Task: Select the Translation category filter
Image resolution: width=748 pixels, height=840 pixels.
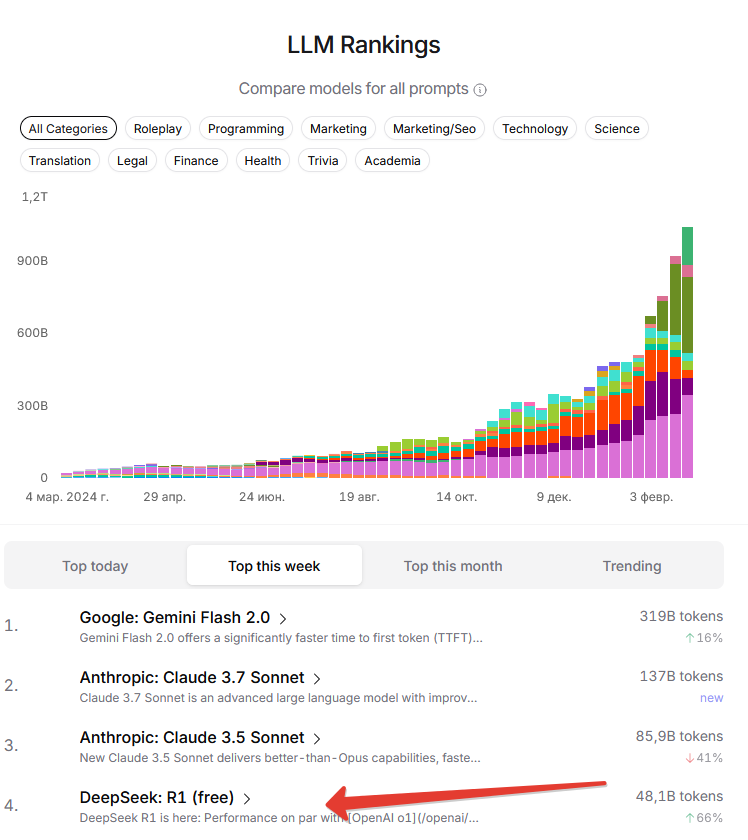Action: click(x=60, y=161)
